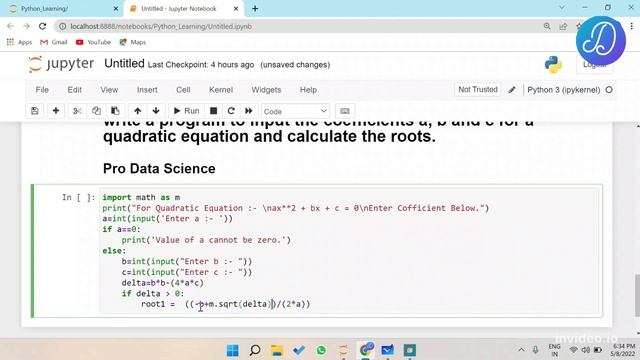Click the kernel idle indicator circle
The image size is (640, 360).
(609, 90)
